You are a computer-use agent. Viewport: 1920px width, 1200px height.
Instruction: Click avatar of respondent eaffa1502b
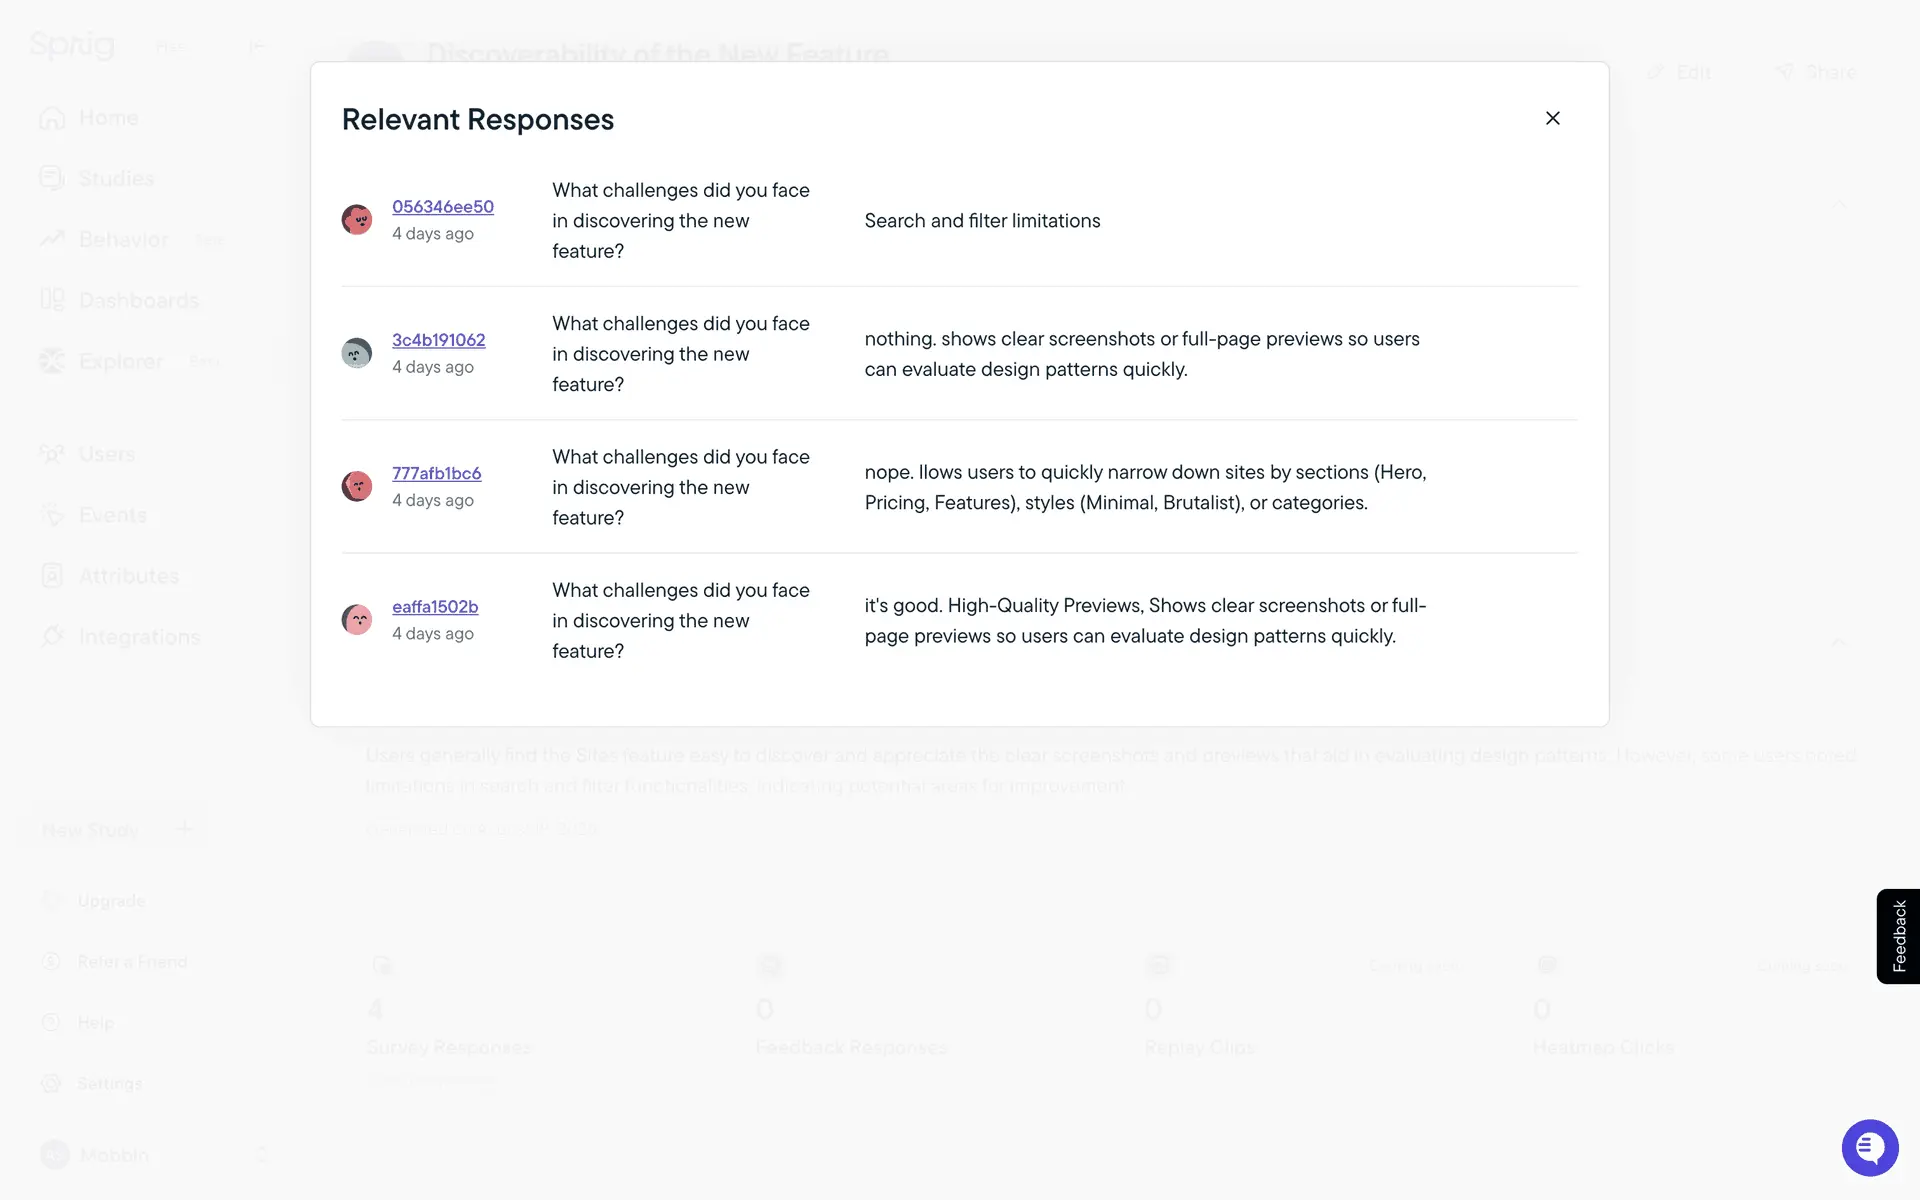click(357, 619)
